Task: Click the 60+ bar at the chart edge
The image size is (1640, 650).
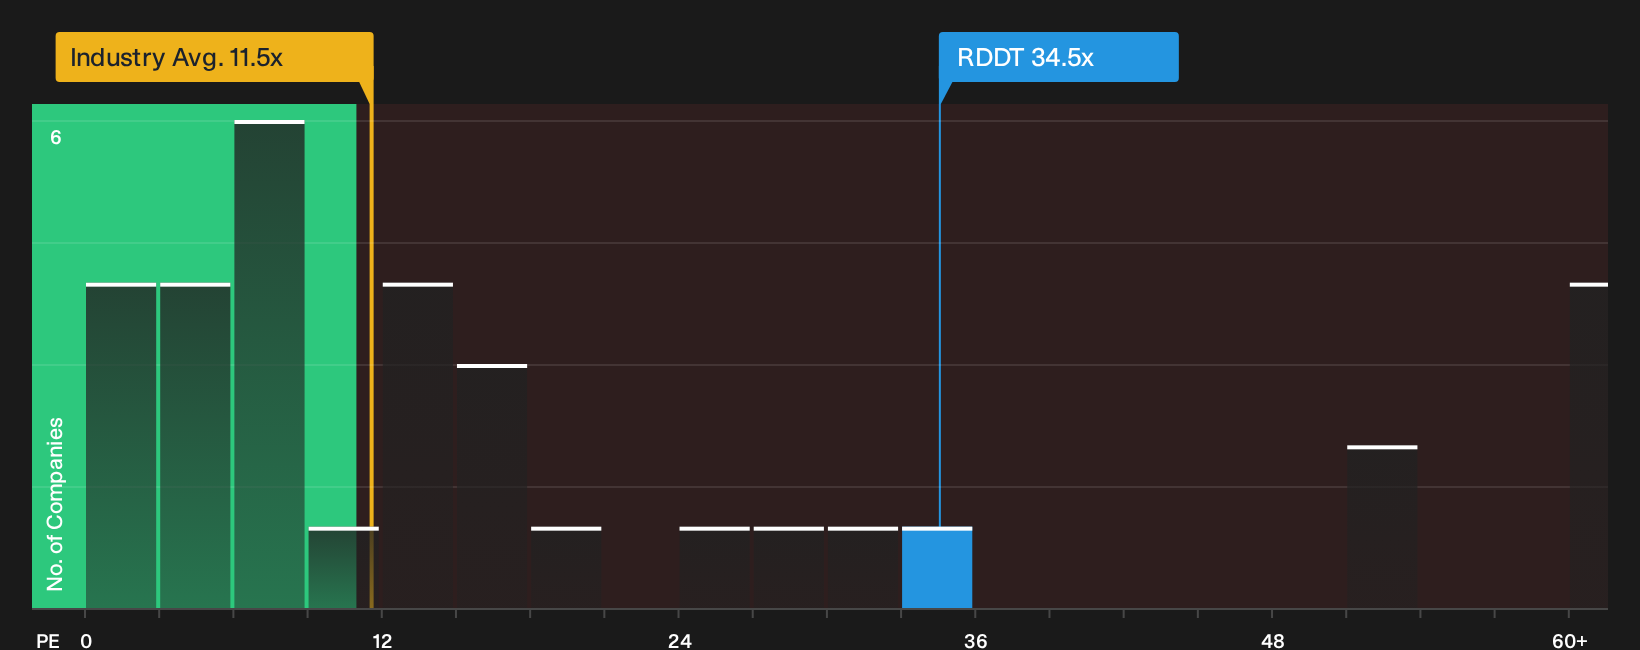Action: point(1589,446)
